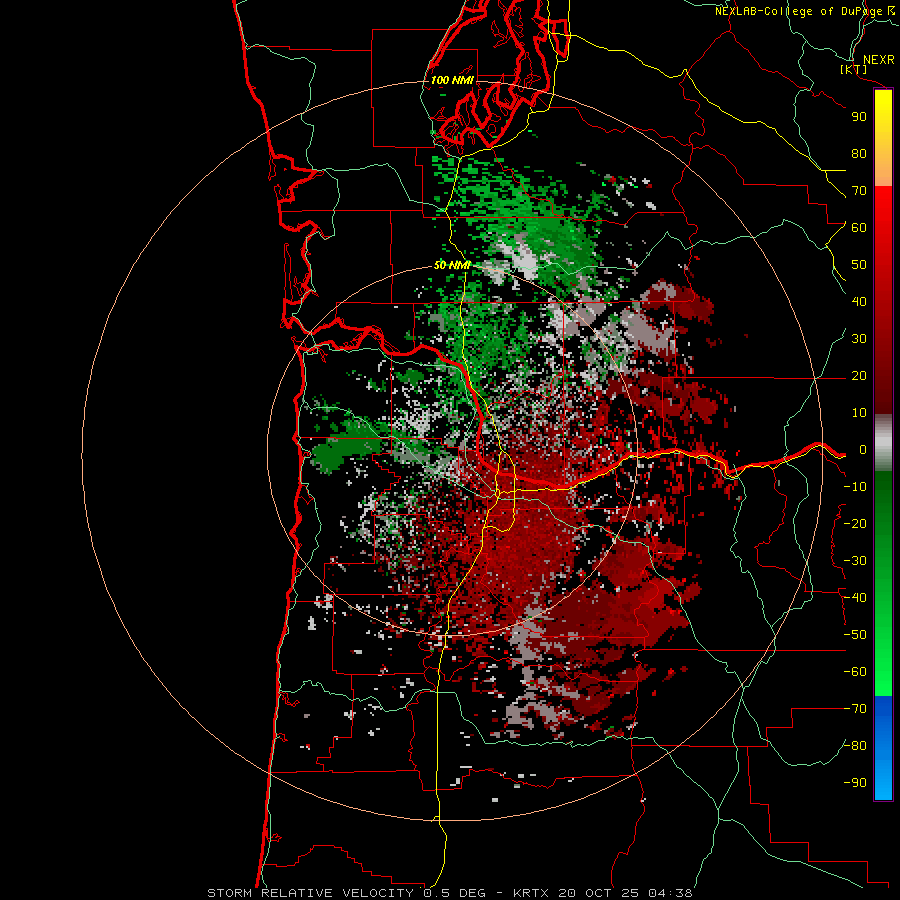Click the -80 knots scale label
The width and height of the screenshot is (900, 900).
(855, 746)
